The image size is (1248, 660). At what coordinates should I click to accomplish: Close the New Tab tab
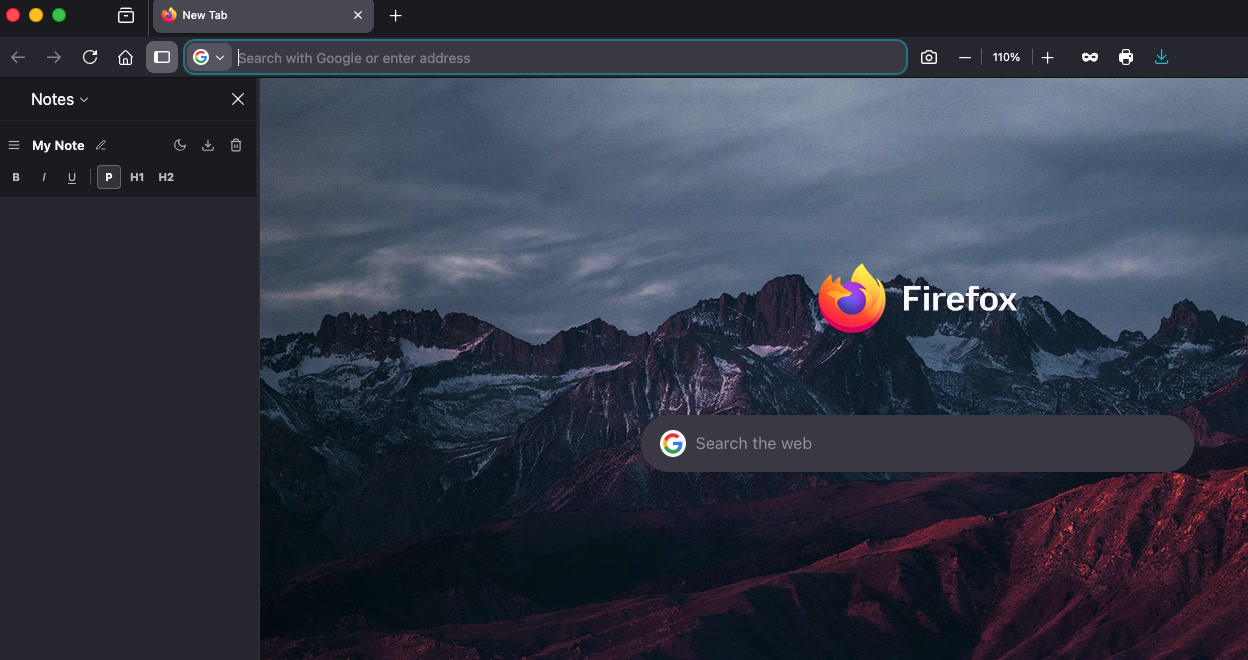pos(358,15)
